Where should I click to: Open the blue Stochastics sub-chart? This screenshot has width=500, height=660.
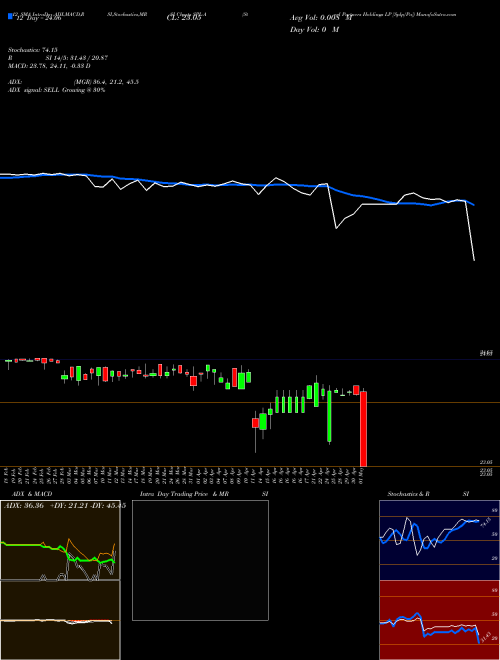click(x=439, y=540)
